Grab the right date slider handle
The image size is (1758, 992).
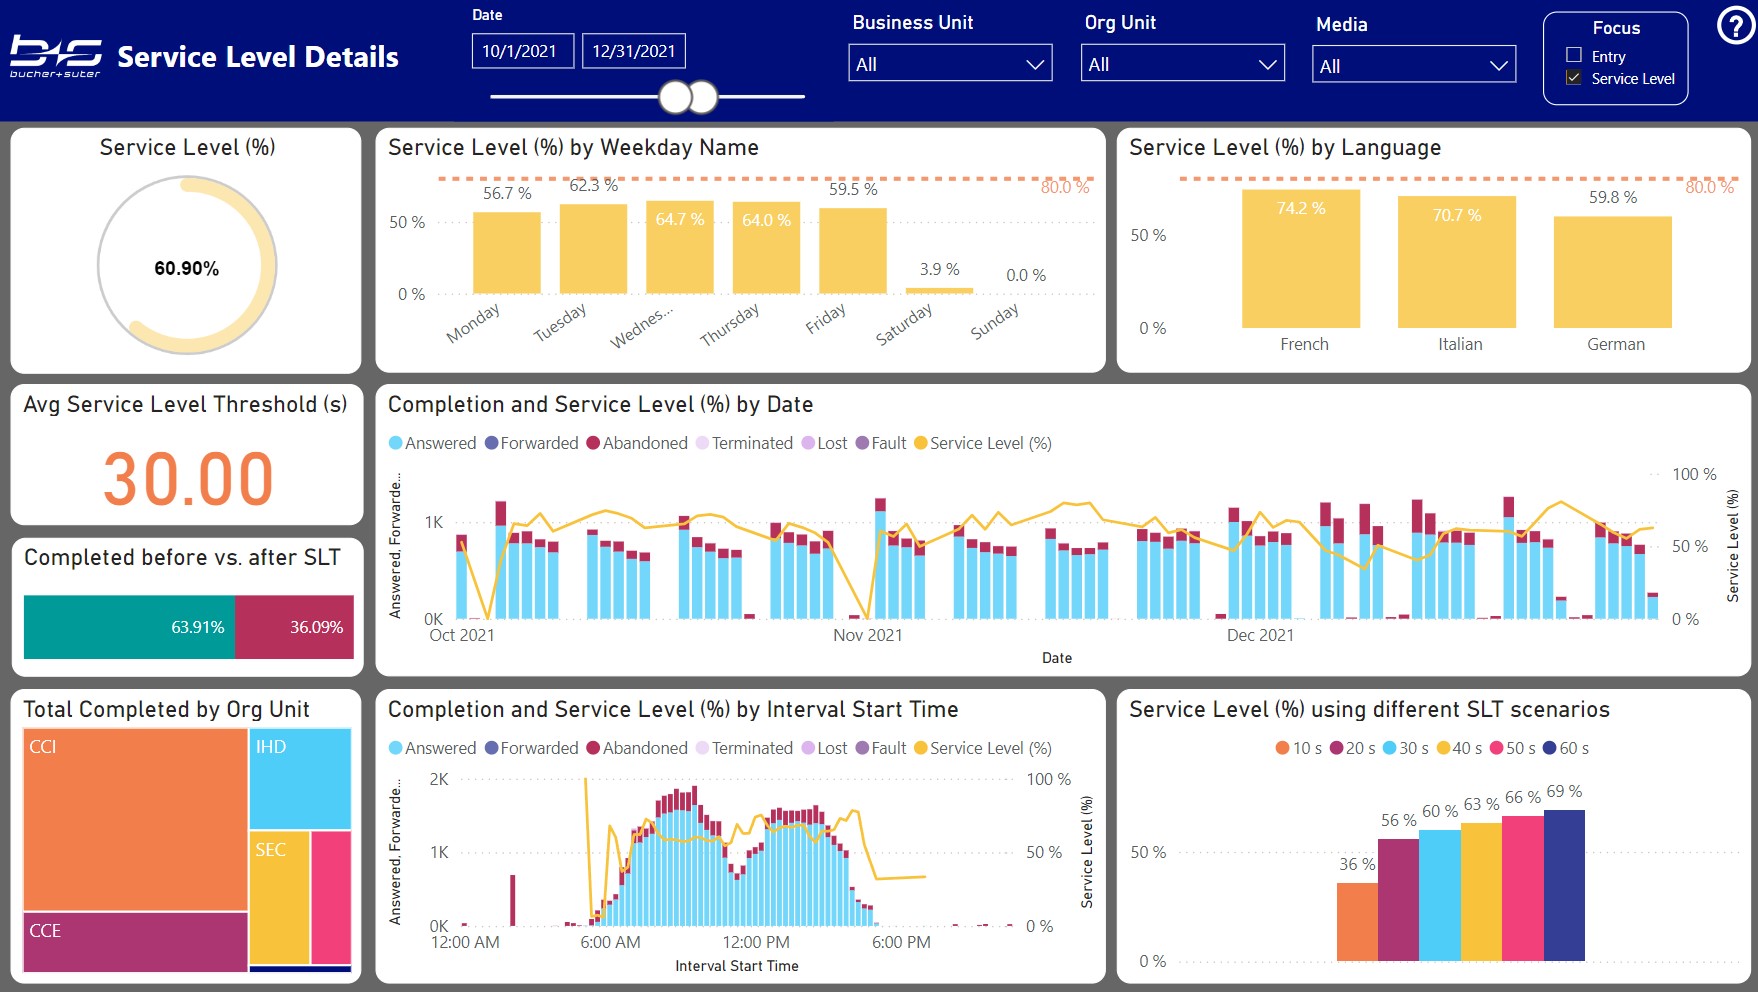(x=702, y=97)
